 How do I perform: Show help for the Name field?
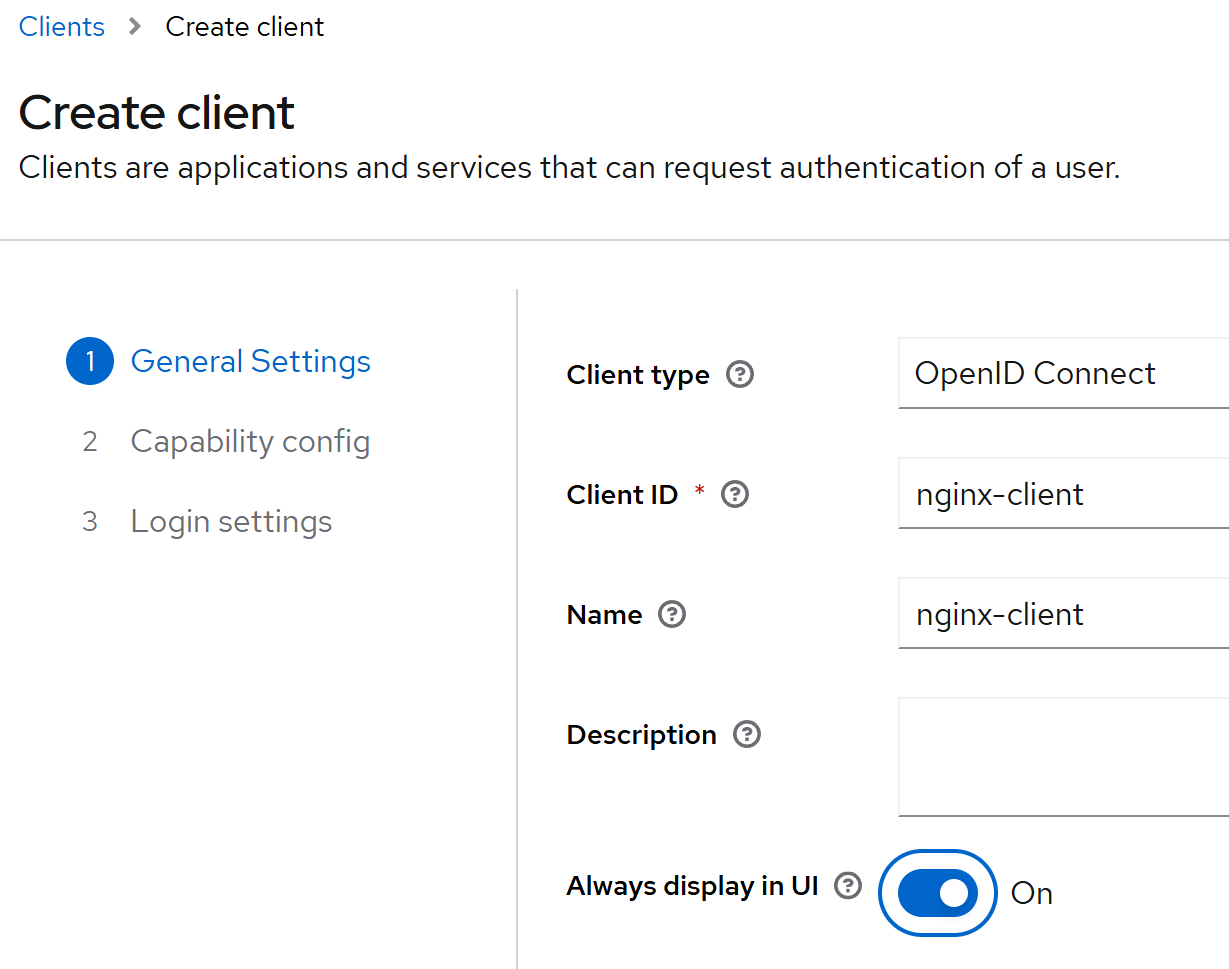tap(672, 615)
